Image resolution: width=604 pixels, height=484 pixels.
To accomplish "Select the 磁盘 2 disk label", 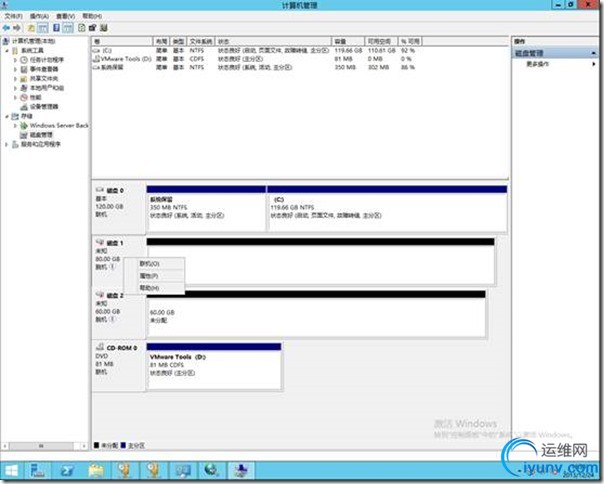I will tap(115, 296).
